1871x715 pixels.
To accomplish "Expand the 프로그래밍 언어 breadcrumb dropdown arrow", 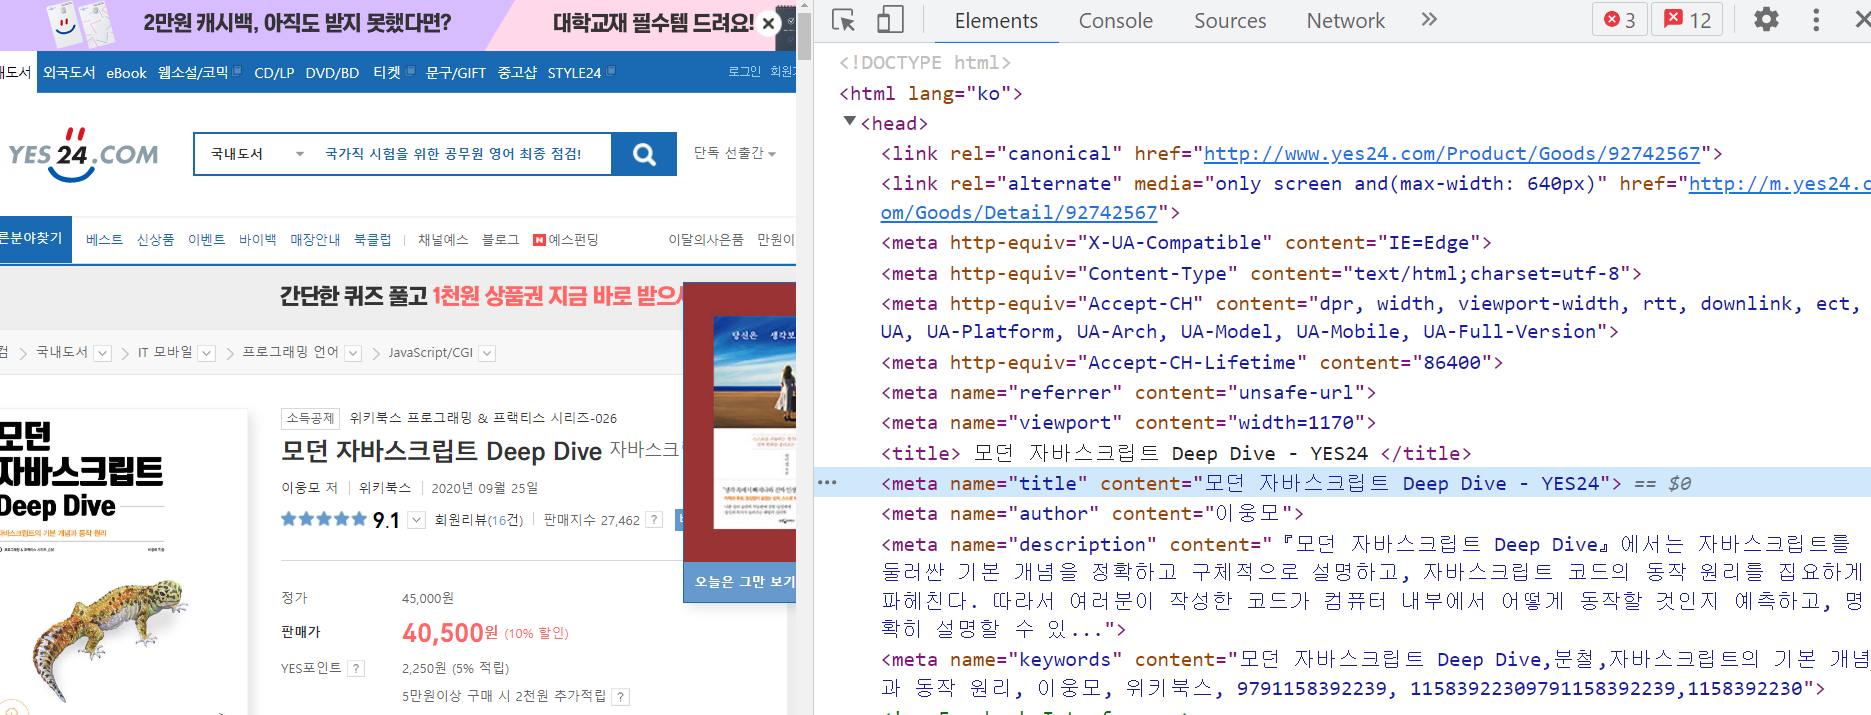I will [353, 353].
